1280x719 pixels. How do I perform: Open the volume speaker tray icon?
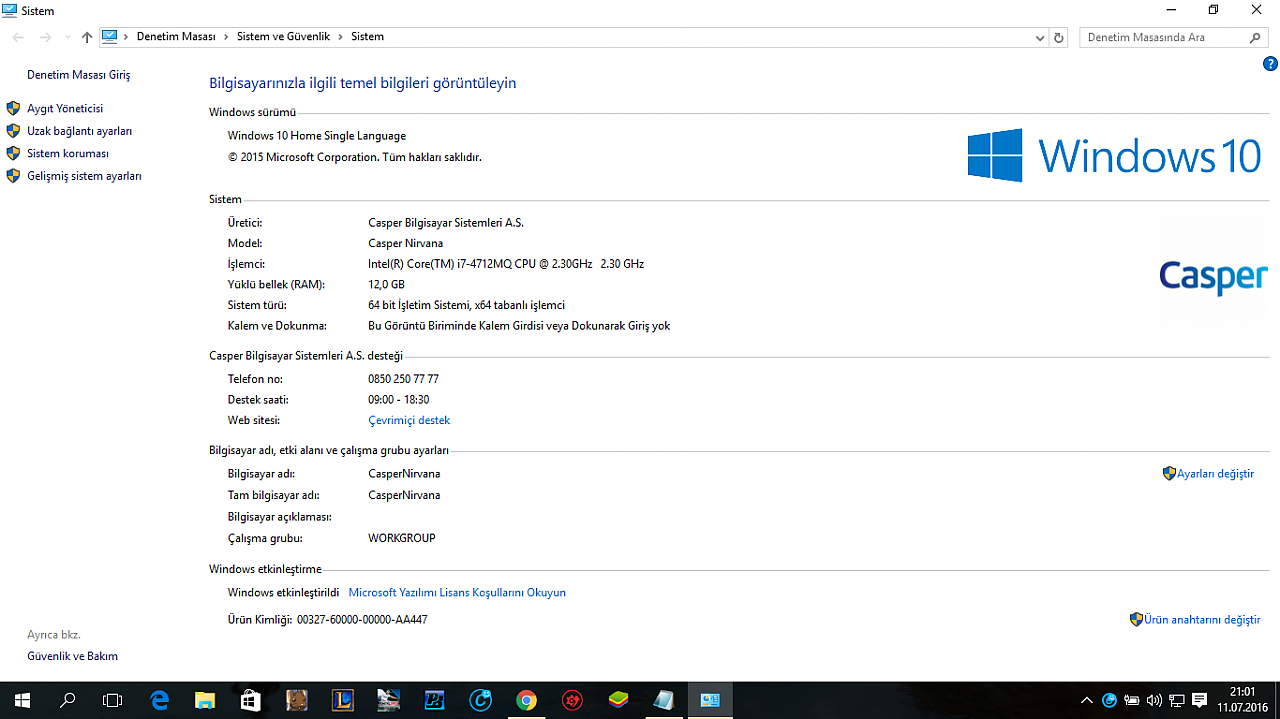pyautogui.click(x=1154, y=701)
